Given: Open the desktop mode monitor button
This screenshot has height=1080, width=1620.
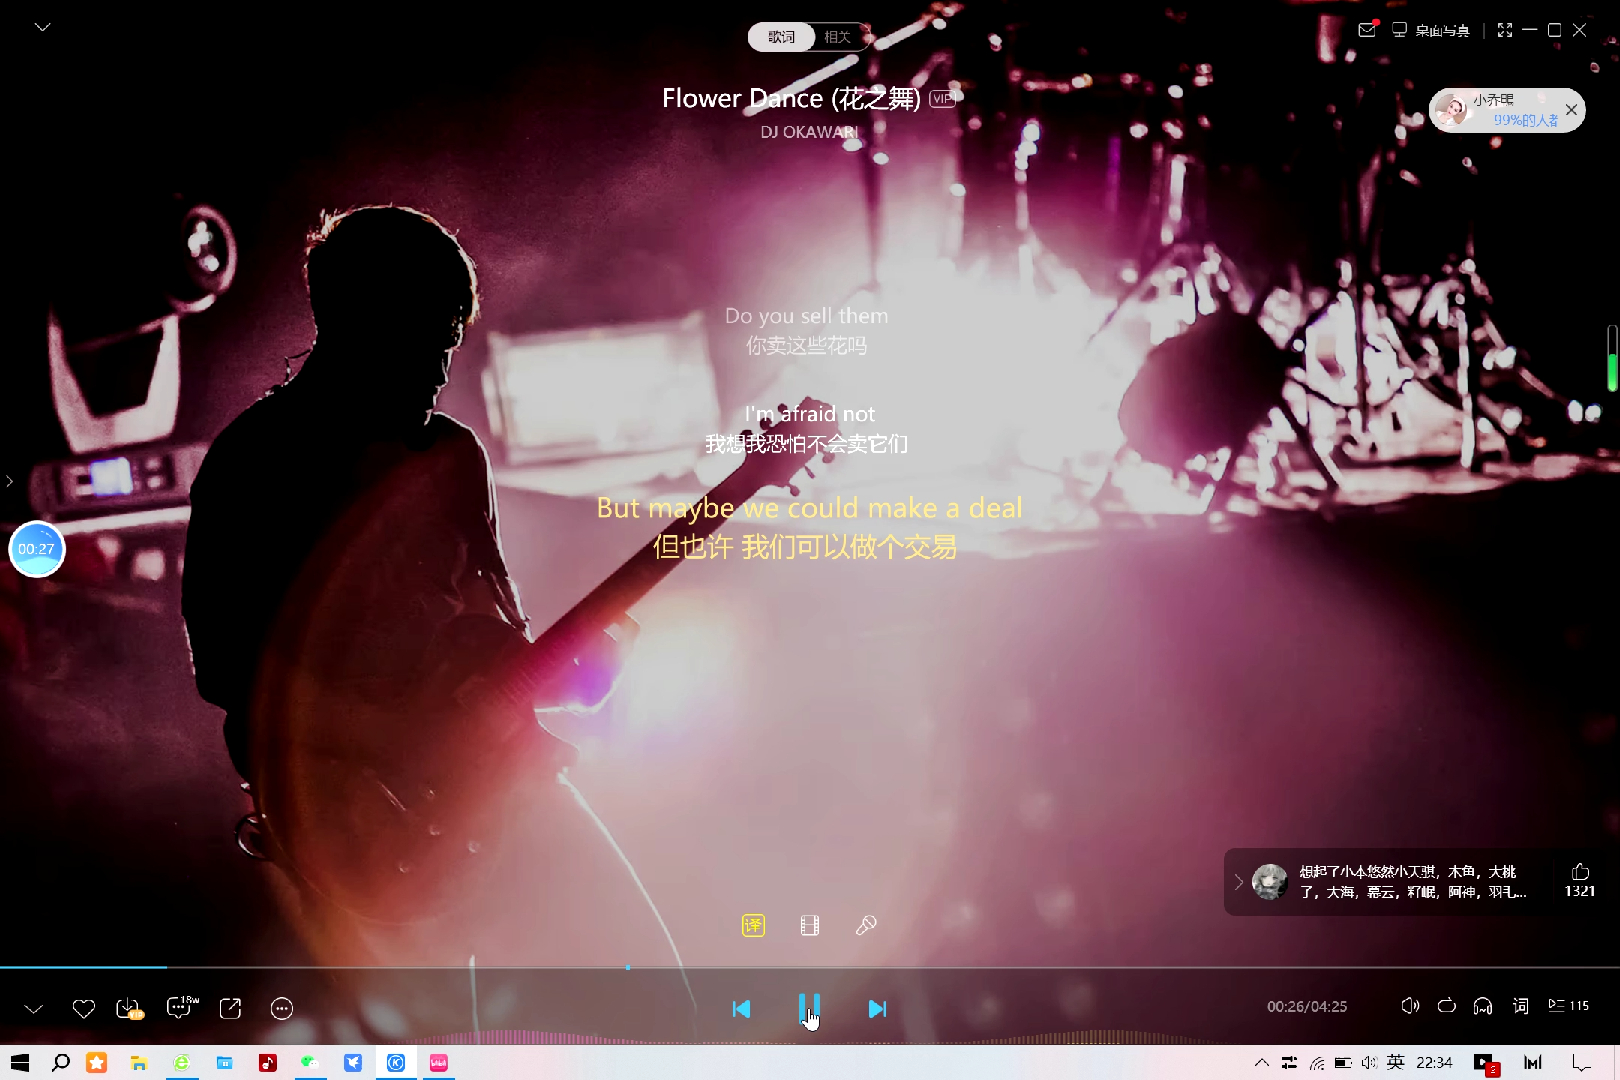Looking at the screenshot, I should [x=1431, y=30].
